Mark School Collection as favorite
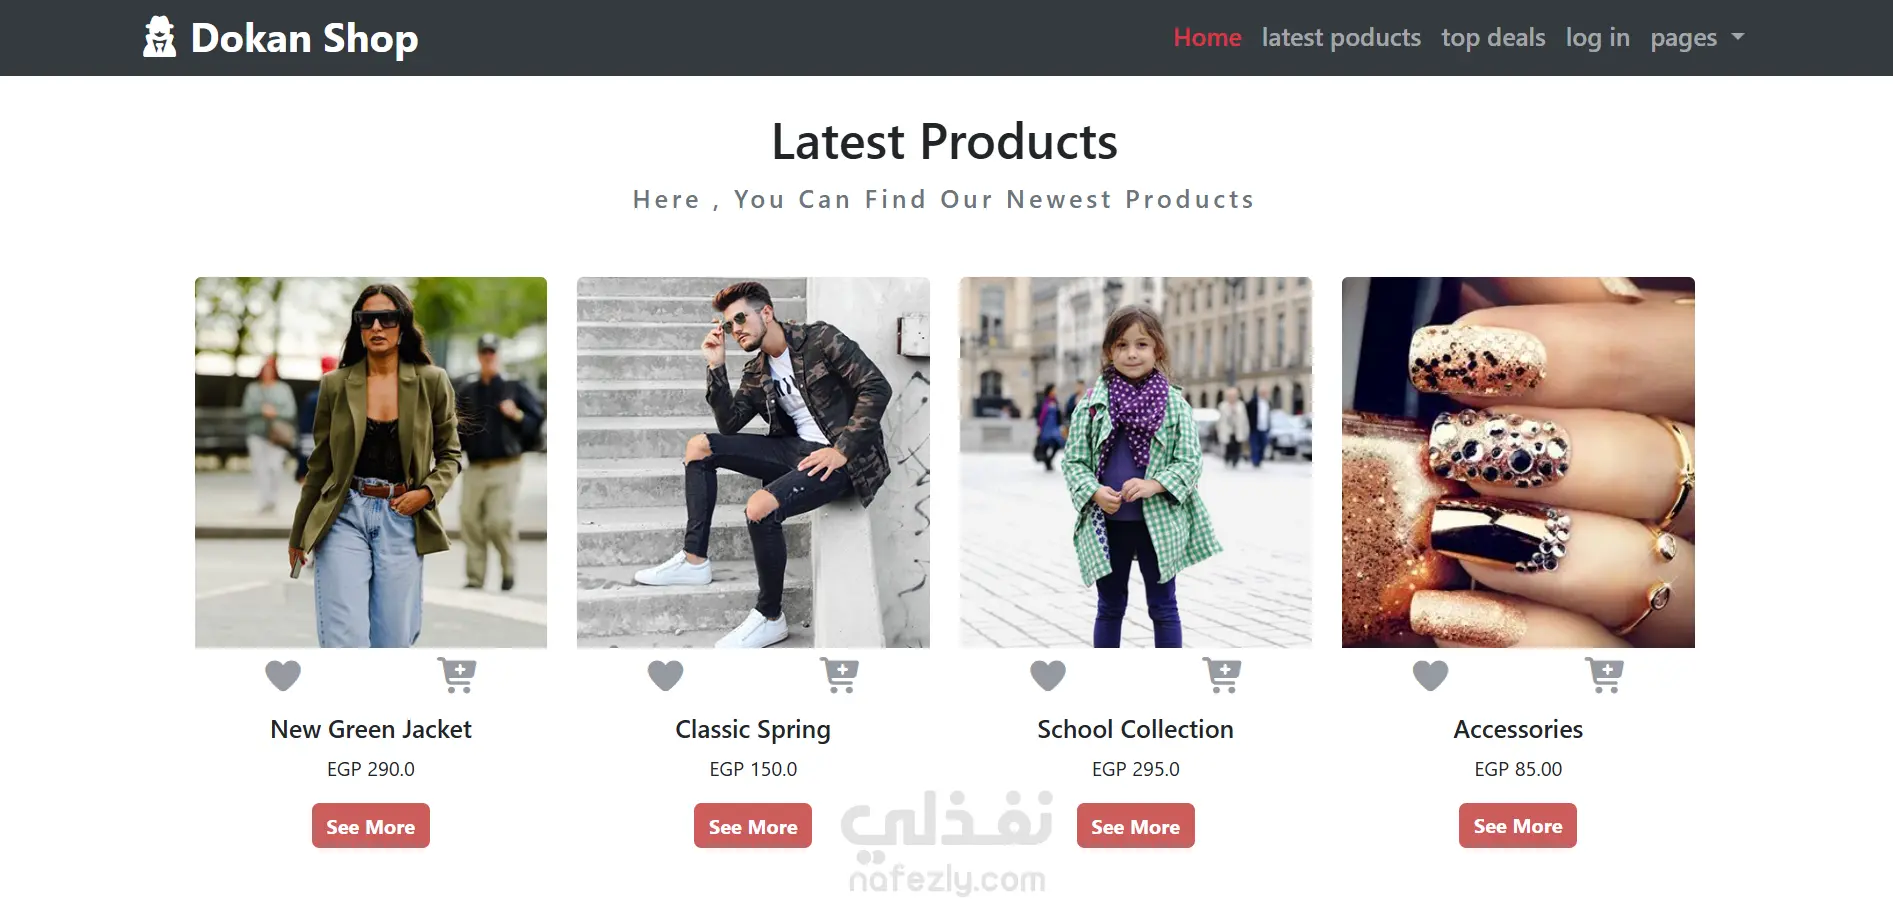This screenshot has height=899, width=1893. [x=1048, y=676]
